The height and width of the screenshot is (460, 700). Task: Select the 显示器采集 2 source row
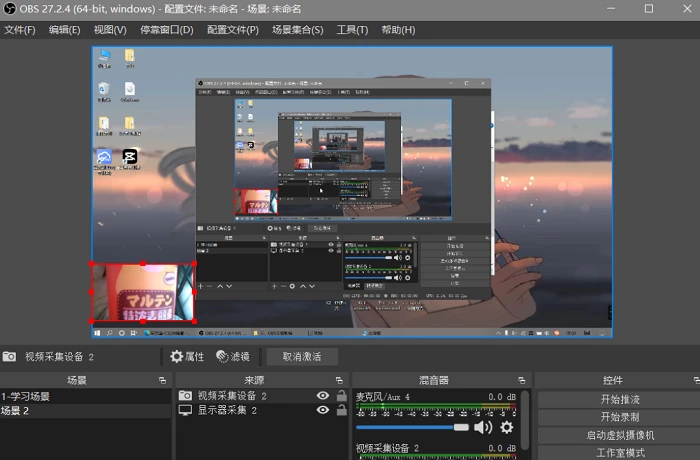pos(261,410)
